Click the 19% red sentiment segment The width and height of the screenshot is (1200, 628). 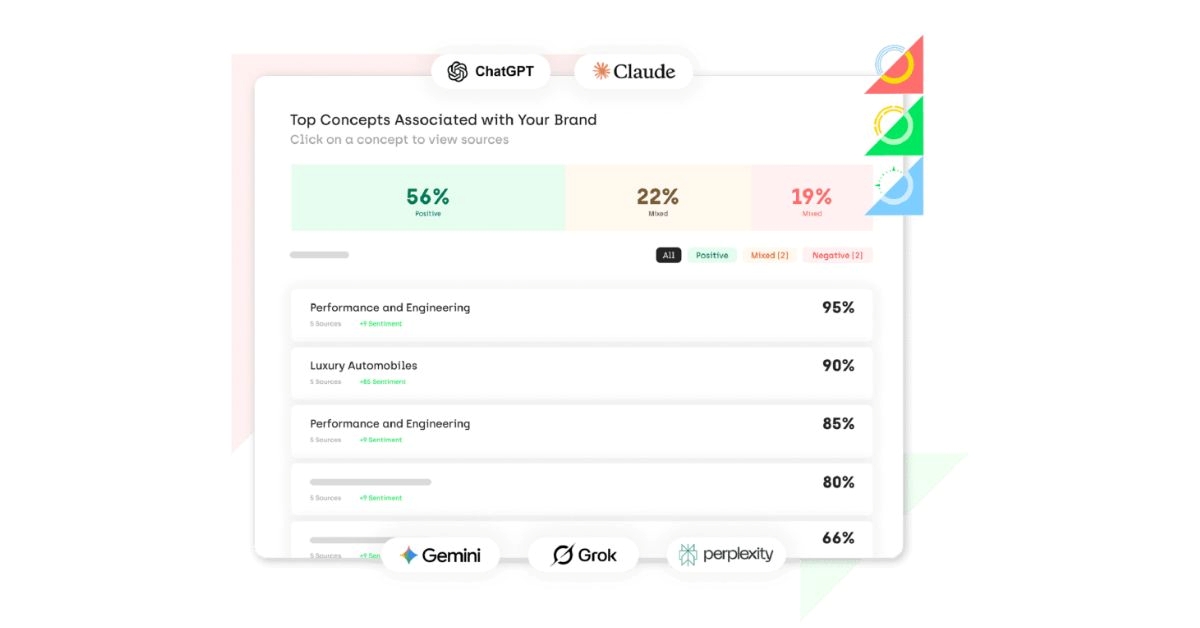[812, 198]
